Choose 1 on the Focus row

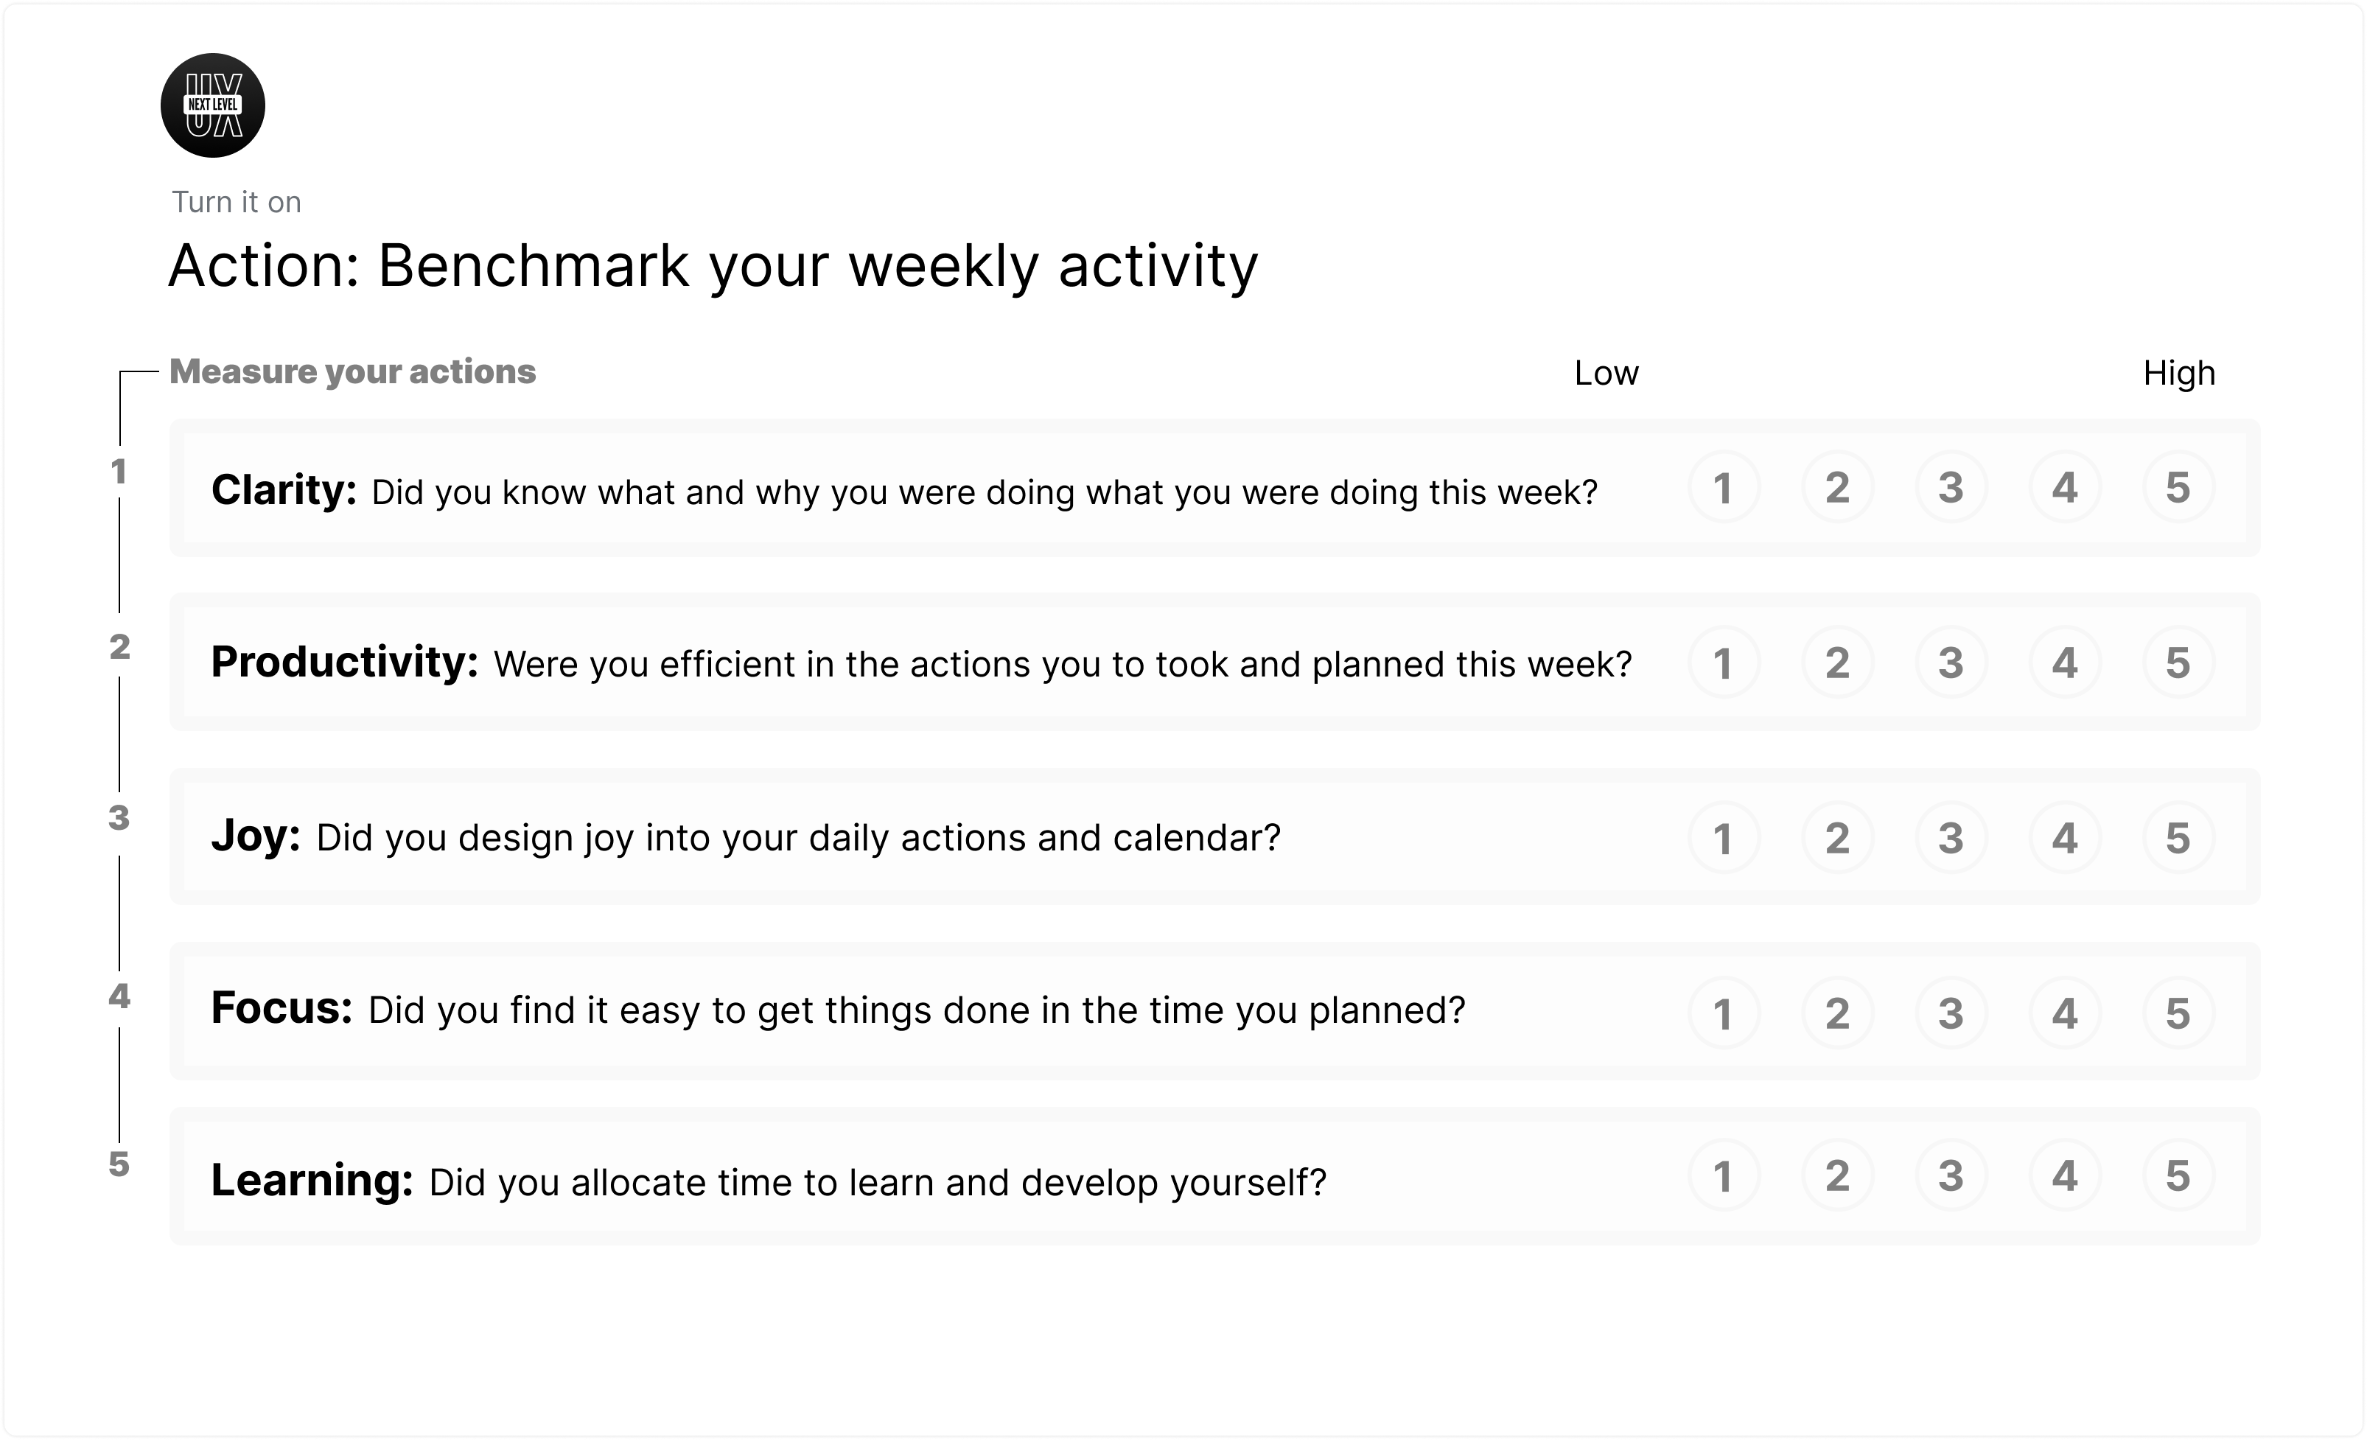1724,1013
